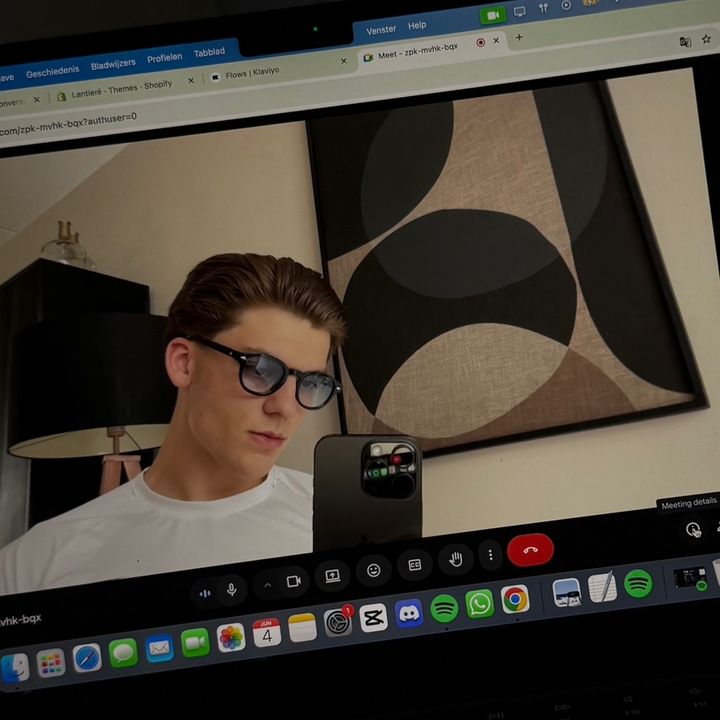720x720 pixels.
Task: Open the Preview app icon in Dock
Action: [x=567, y=592]
